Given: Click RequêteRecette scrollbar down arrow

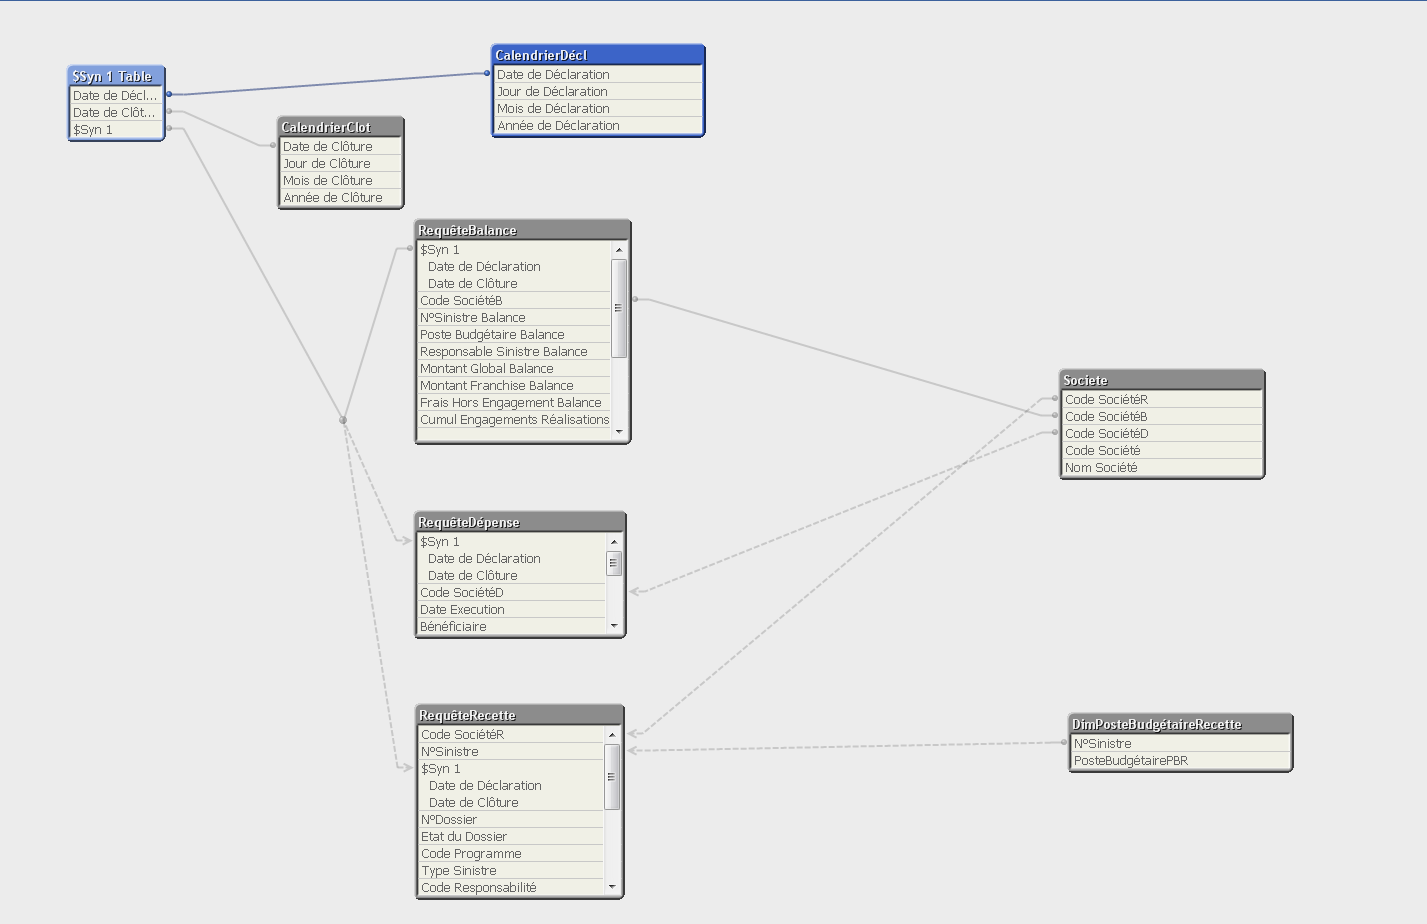Looking at the screenshot, I should tap(612, 887).
